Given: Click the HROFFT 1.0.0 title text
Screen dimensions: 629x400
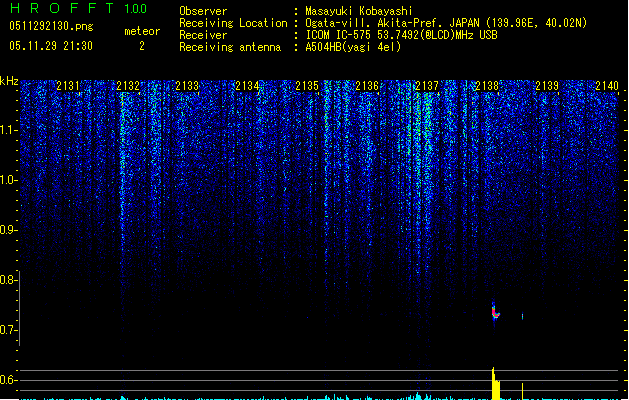Looking at the screenshot, I should click(78, 8).
